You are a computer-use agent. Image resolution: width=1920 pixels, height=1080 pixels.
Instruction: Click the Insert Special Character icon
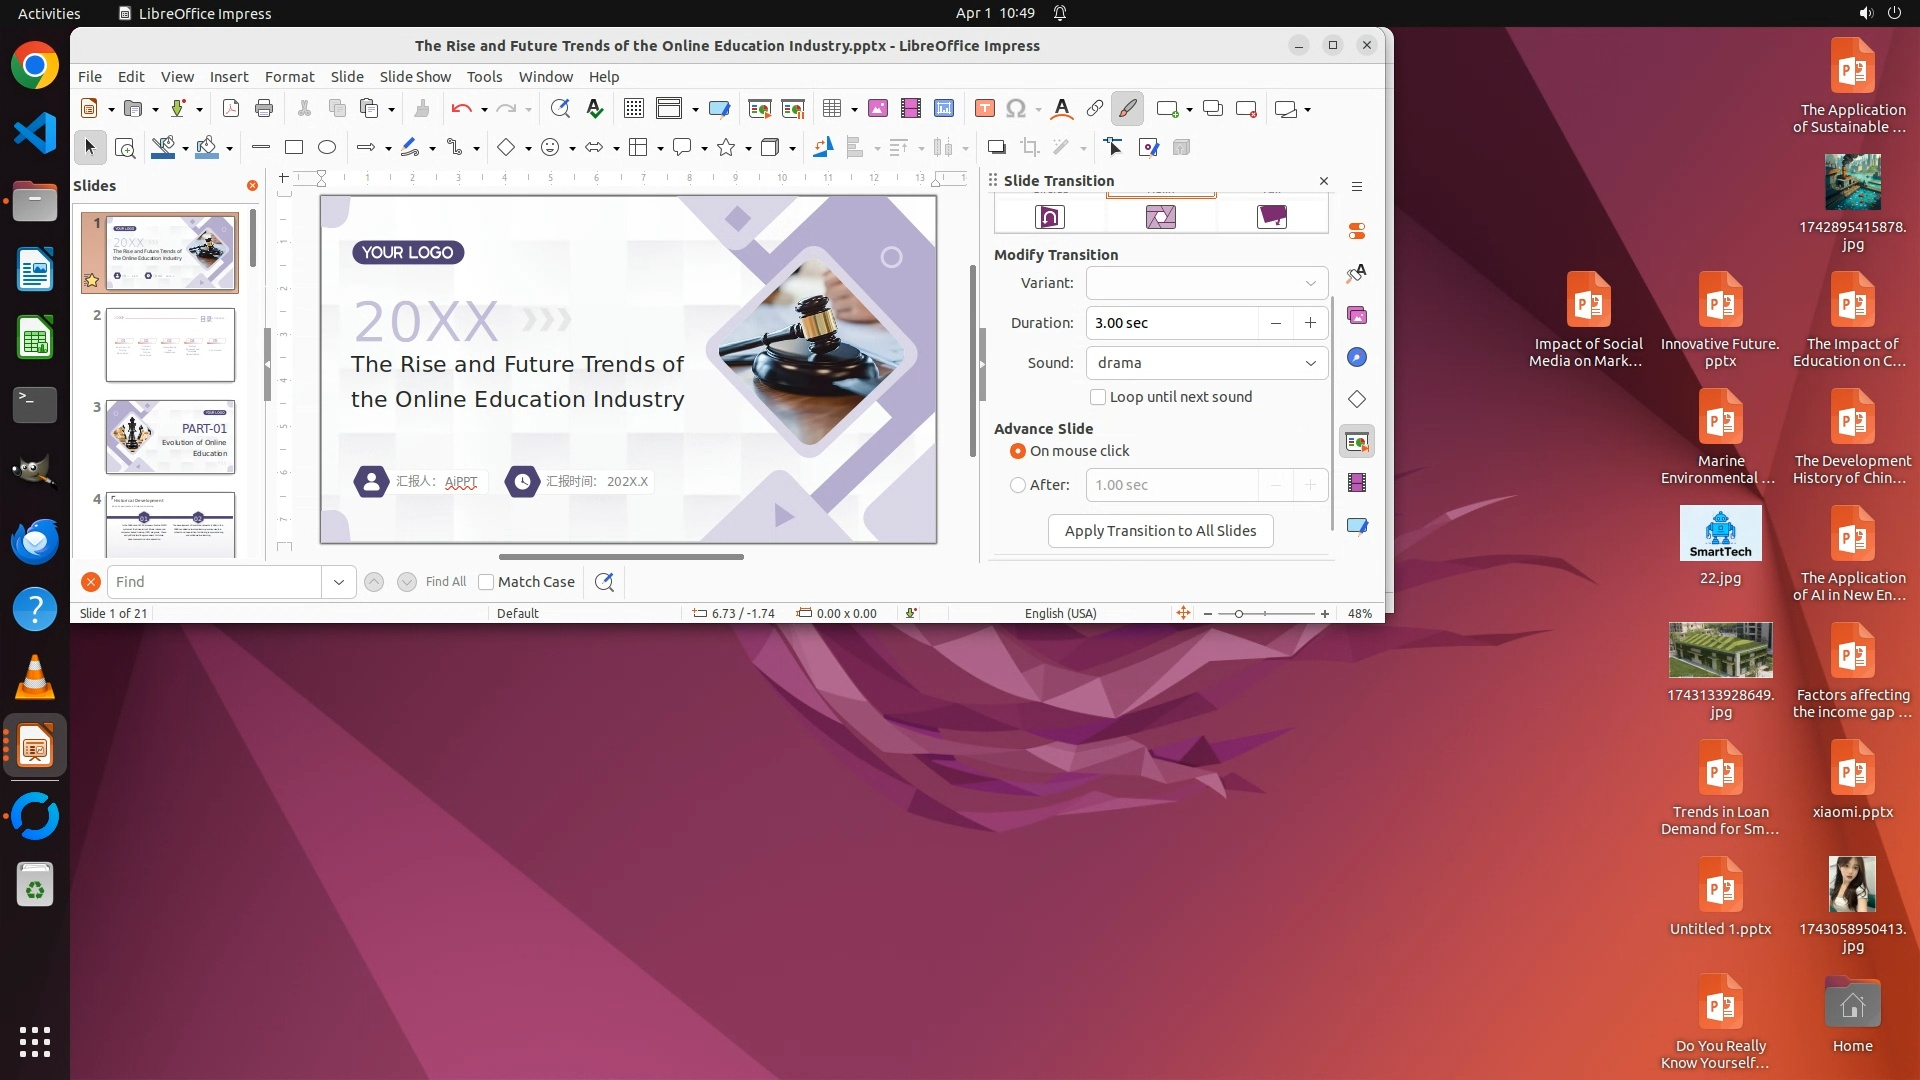pyautogui.click(x=1016, y=108)
